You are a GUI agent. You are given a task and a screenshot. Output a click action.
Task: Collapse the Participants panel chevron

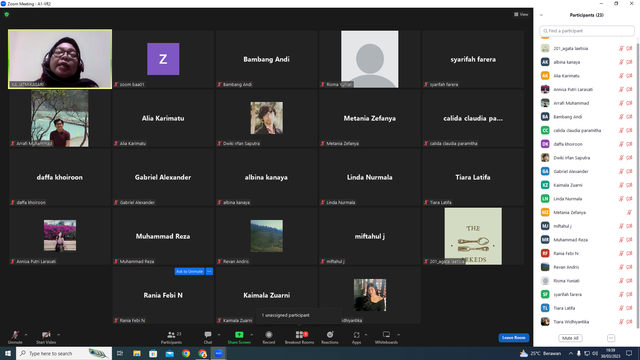541,15
